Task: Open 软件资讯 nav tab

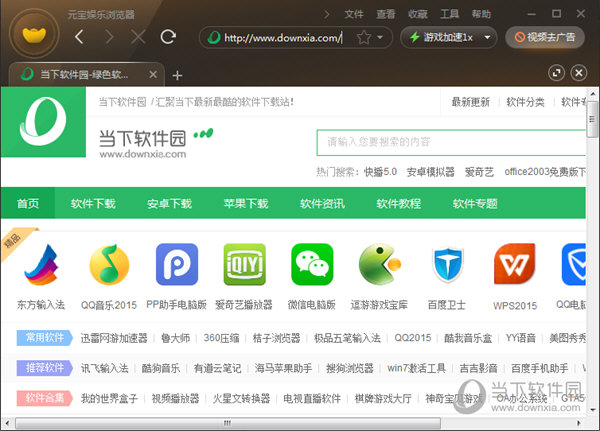Action: click(x=322, y=203)
